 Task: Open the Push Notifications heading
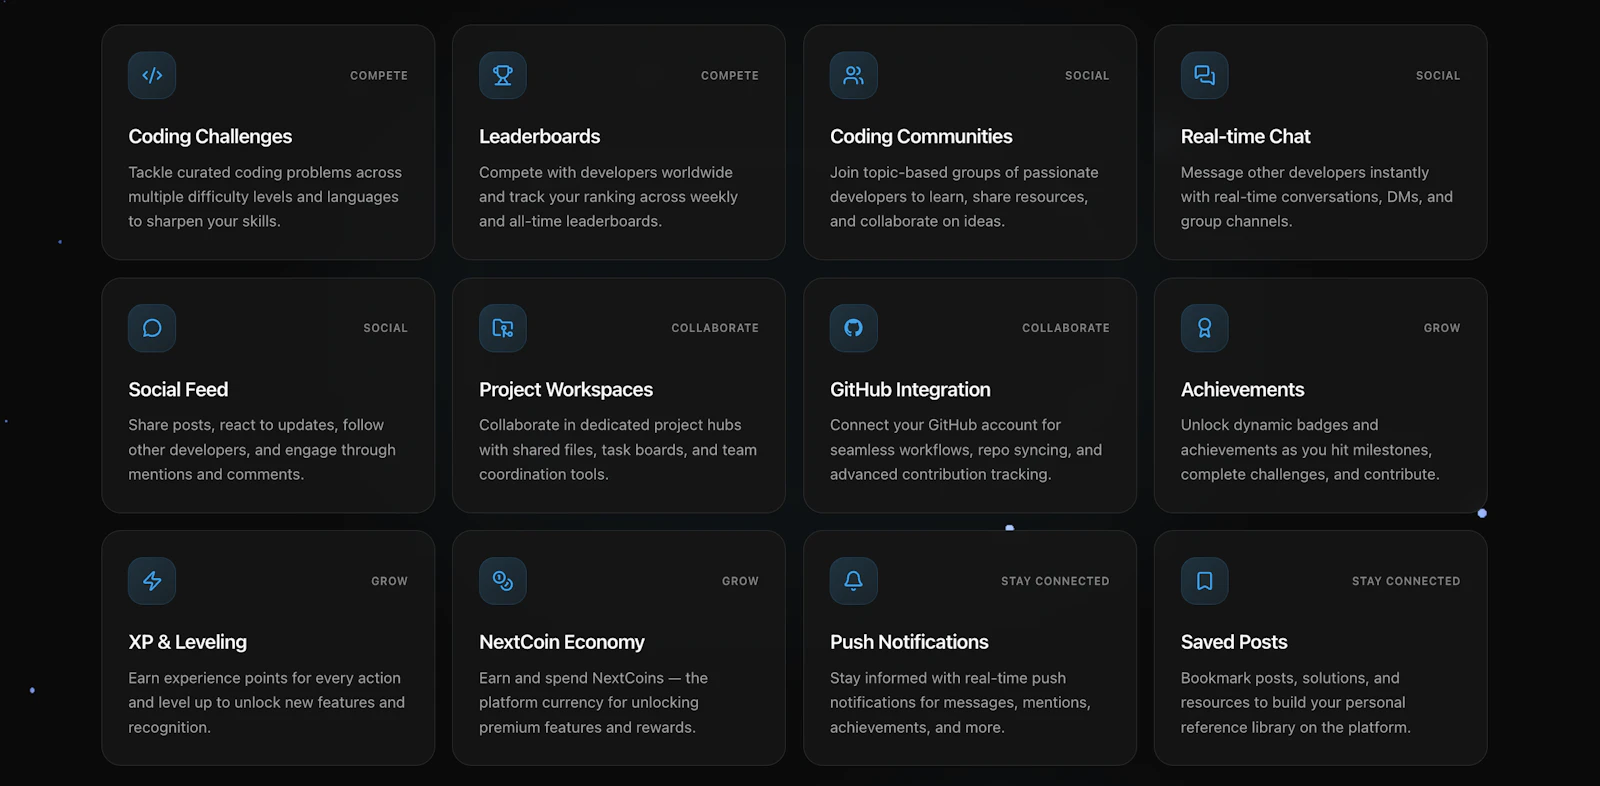(909, 642)
